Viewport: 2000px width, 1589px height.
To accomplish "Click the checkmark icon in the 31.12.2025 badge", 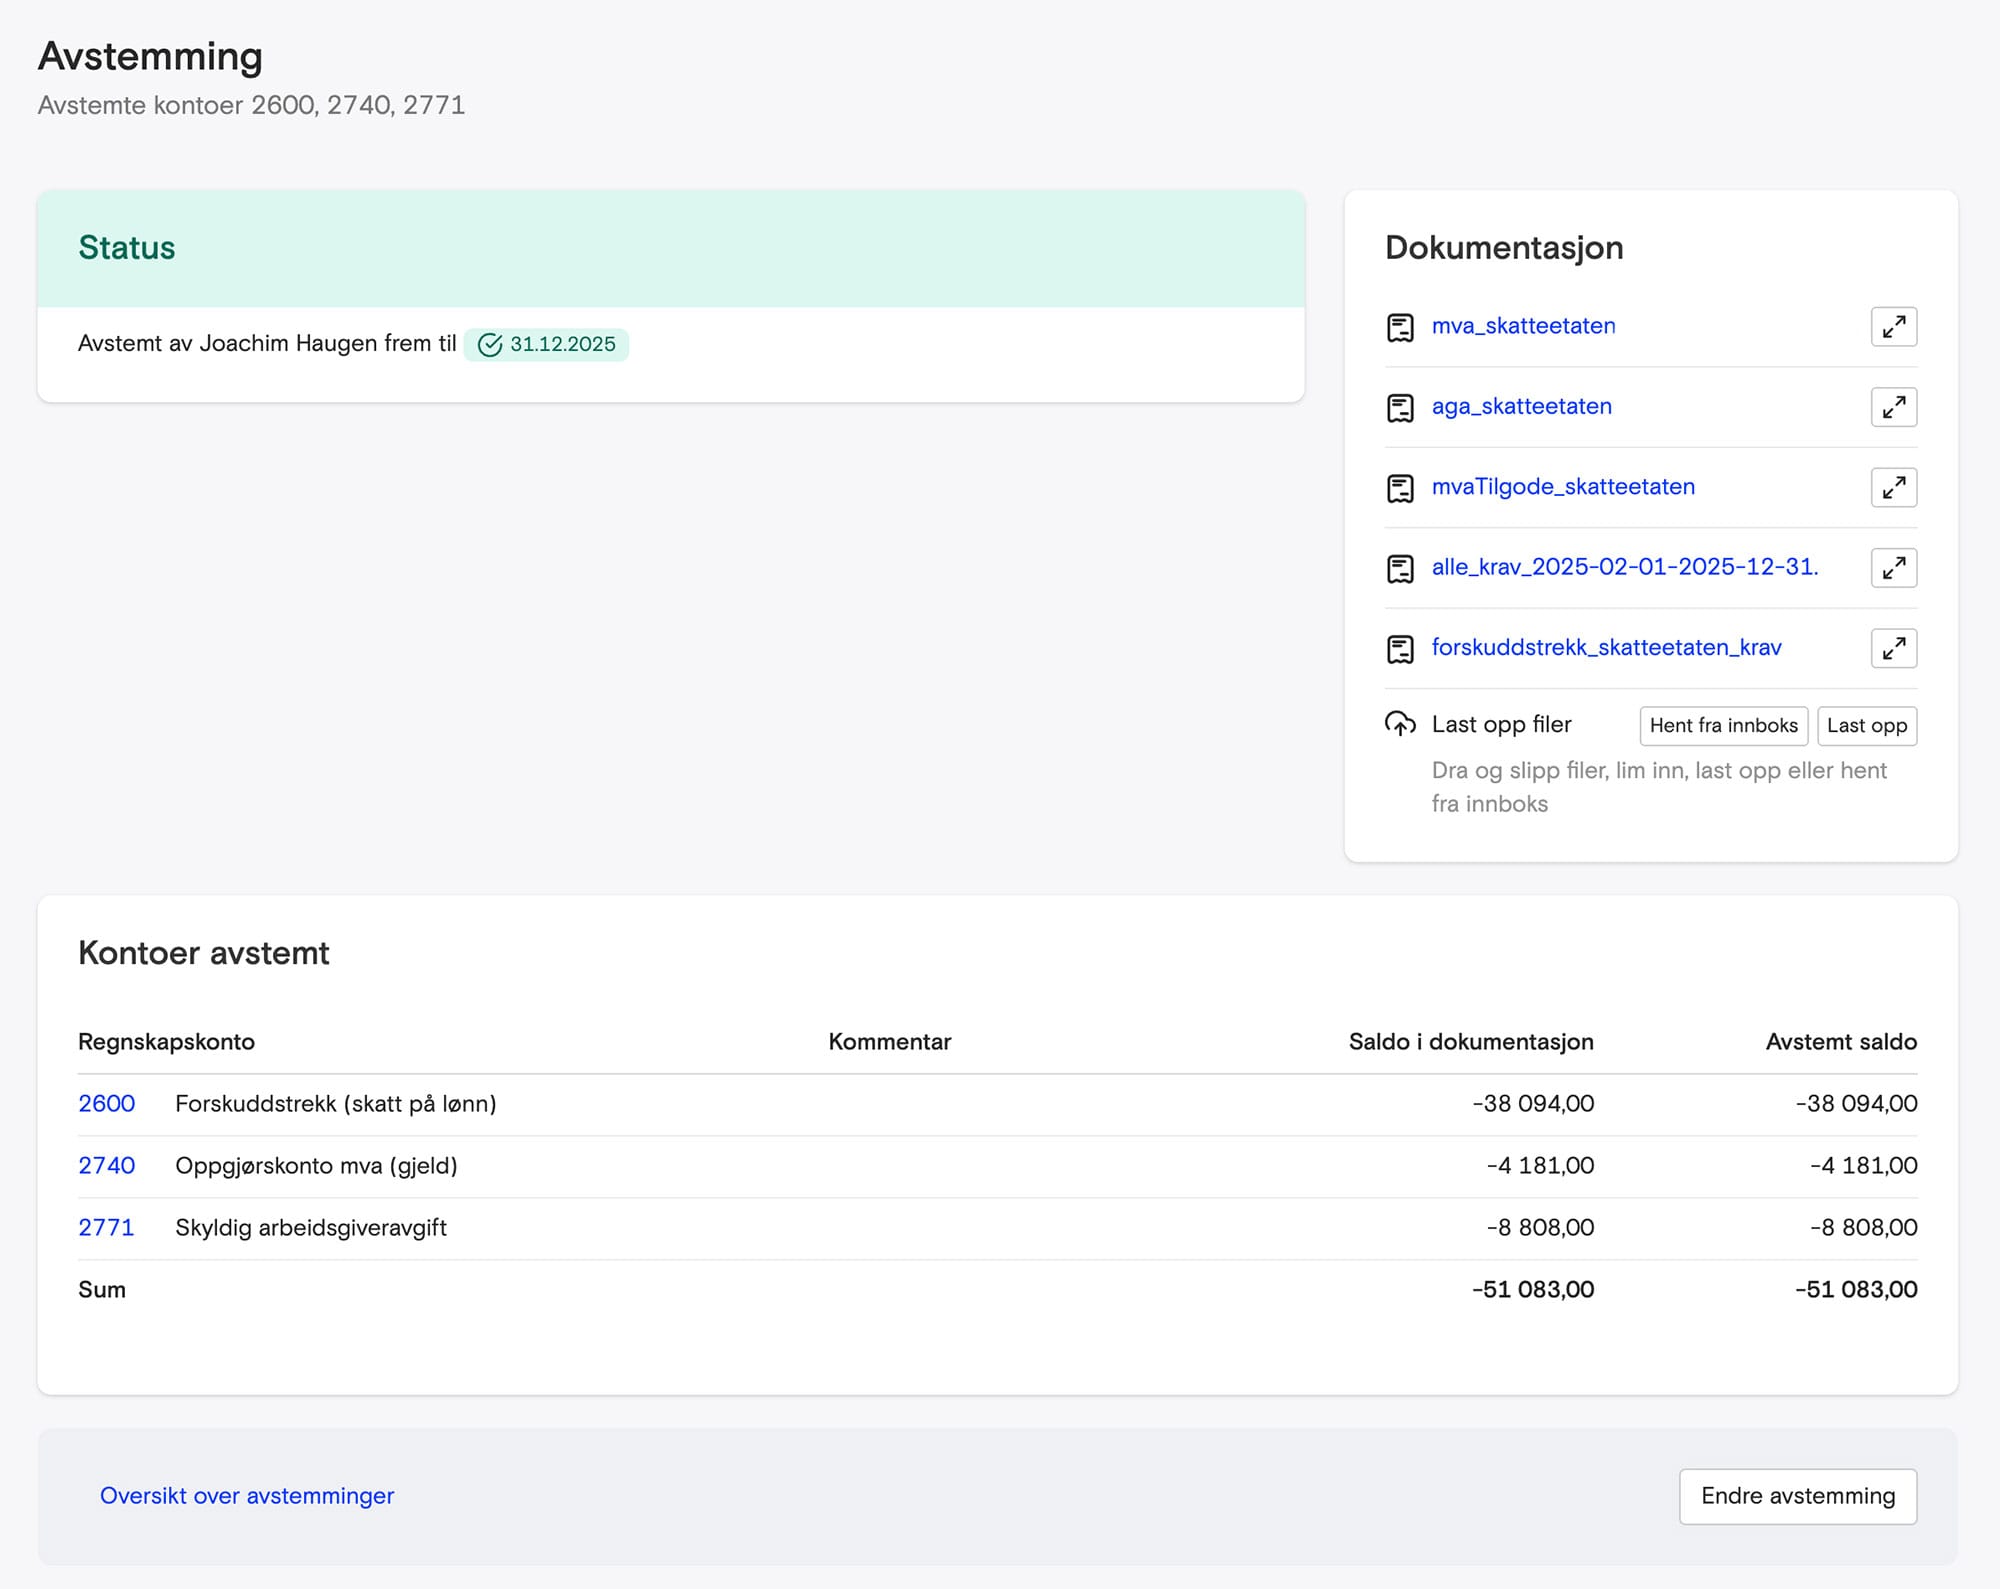I will click(x=490, y=345).
